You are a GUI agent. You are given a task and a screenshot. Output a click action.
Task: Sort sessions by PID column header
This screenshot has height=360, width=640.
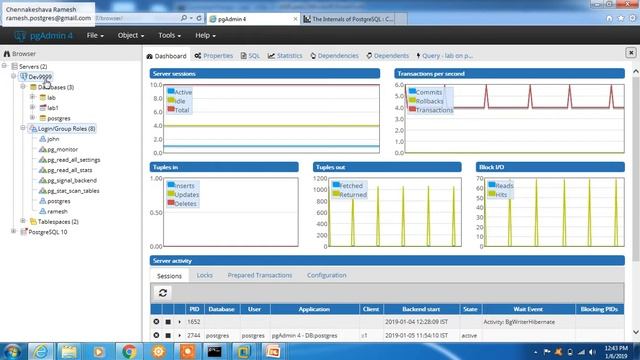click(x=194, y=309)
